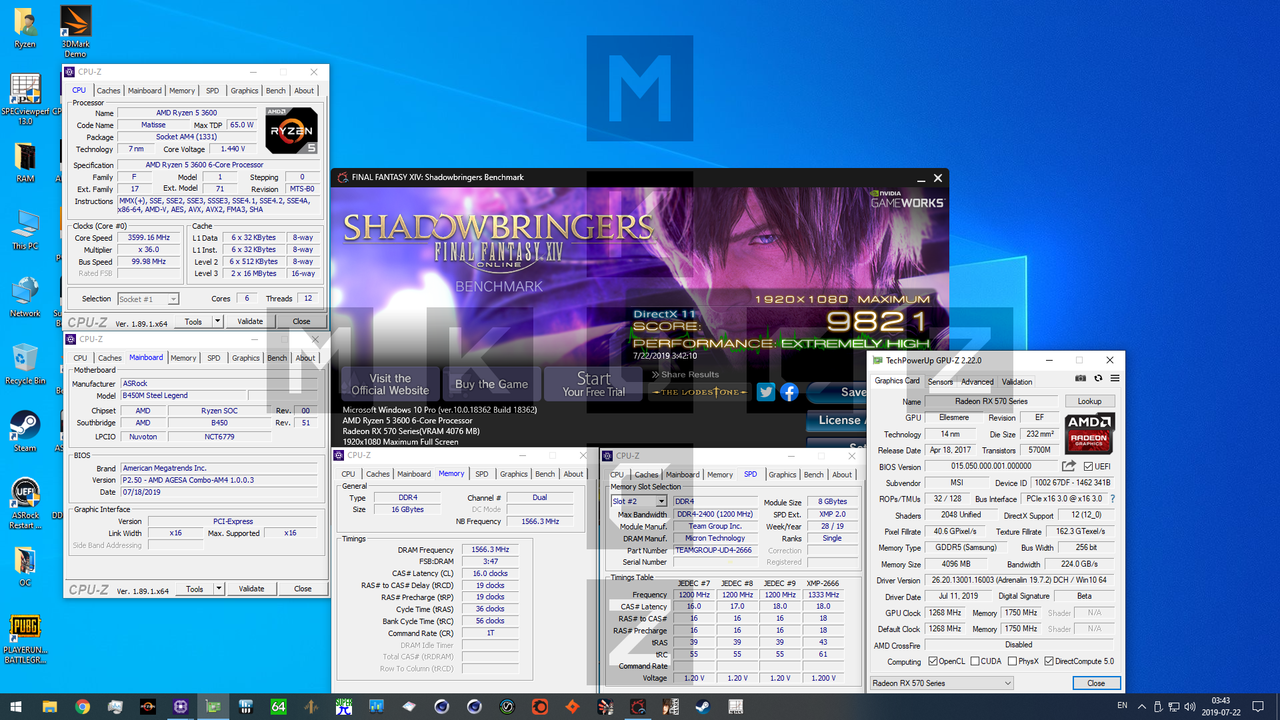Toggle DirectCompute 5.0 checkbox
Image resolution: width=1280 pixels, height=720 pixels.
pos(1049,662)
